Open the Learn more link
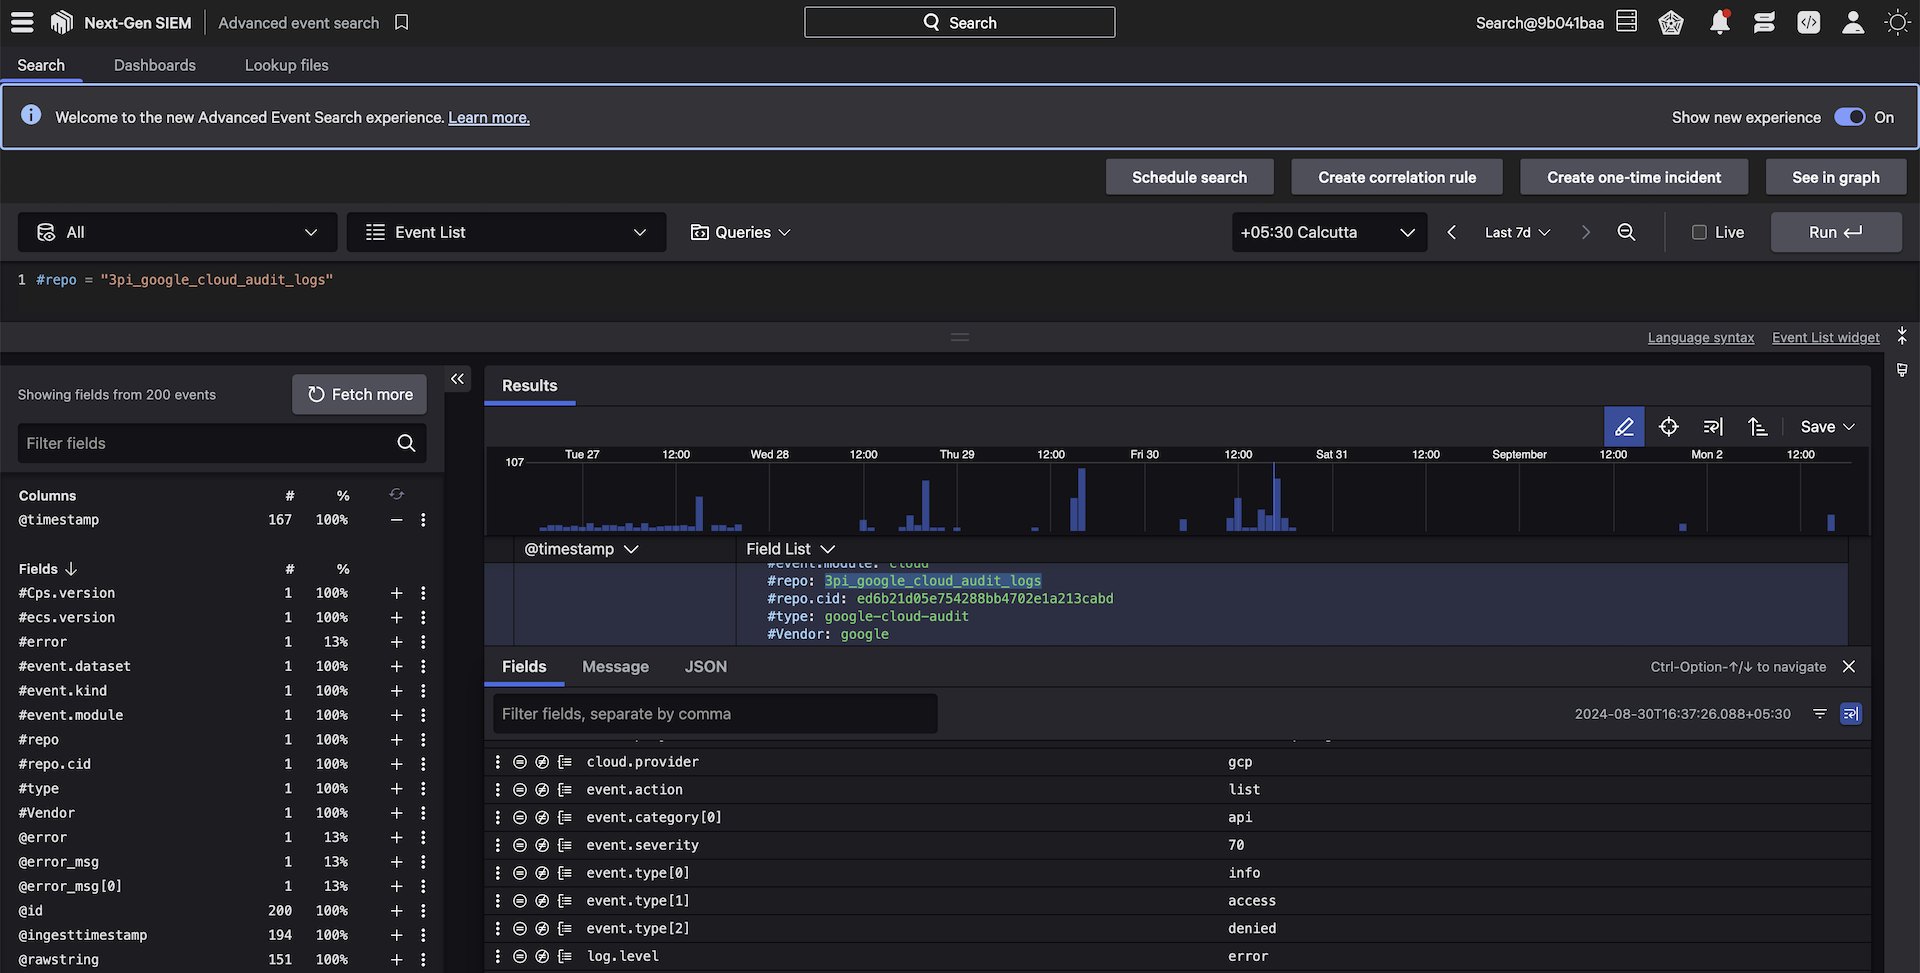The image size is (1920, 973). 488,118
